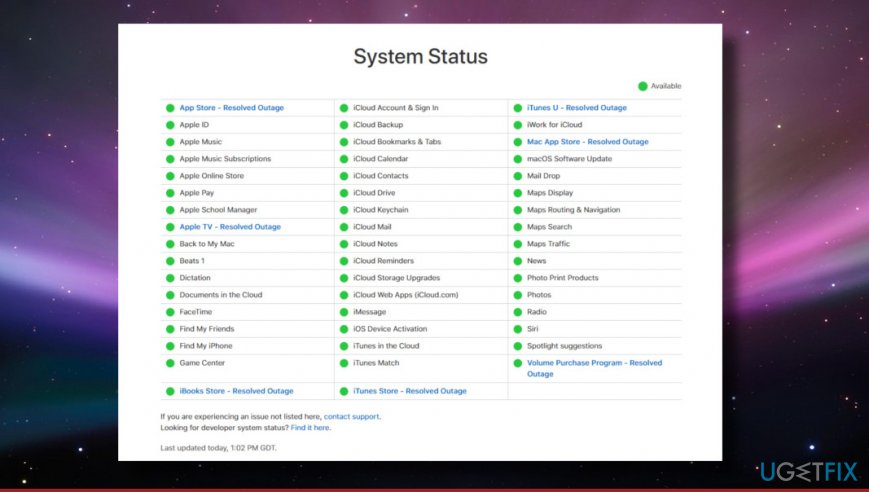Screen dimensions: 869x492
Task: Select the Apple Music Subscriptions text
Action: click(225, 159)
